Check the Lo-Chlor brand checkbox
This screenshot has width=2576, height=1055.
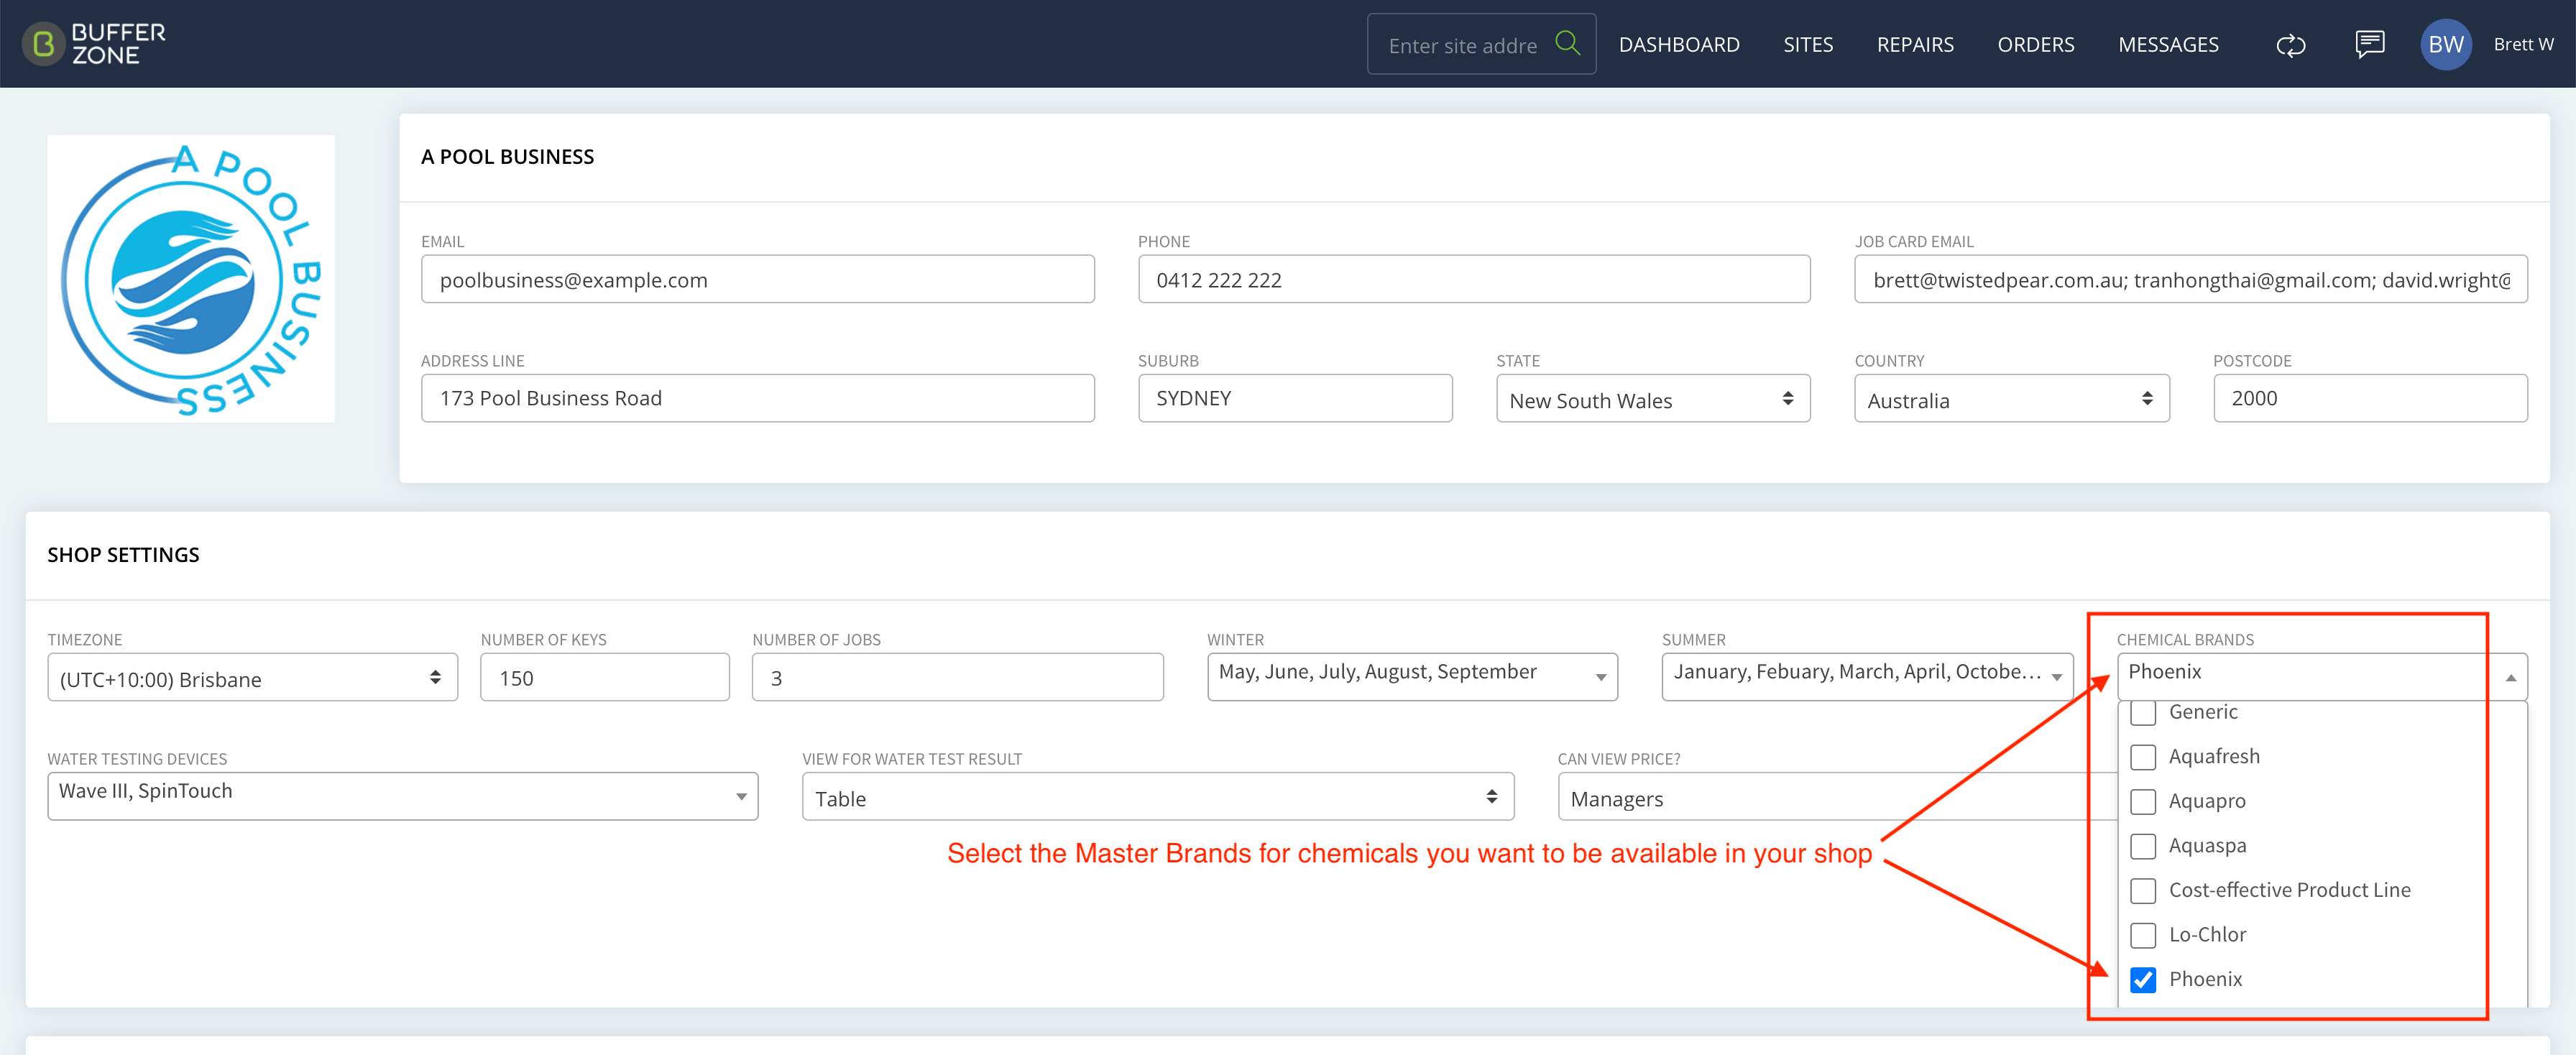[2142, 935]
